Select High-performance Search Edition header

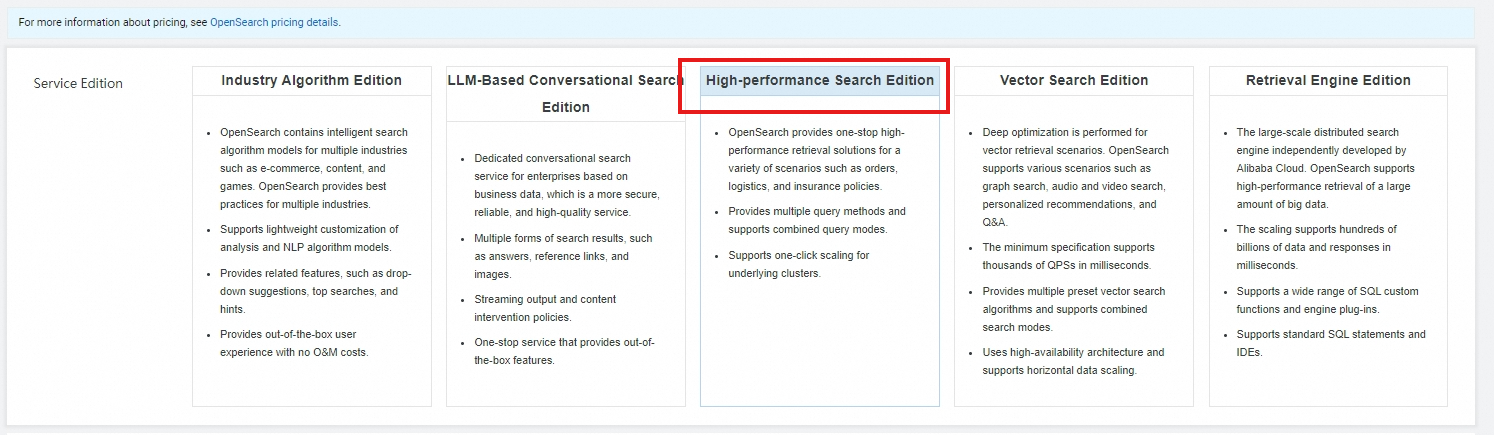point(820,81)
